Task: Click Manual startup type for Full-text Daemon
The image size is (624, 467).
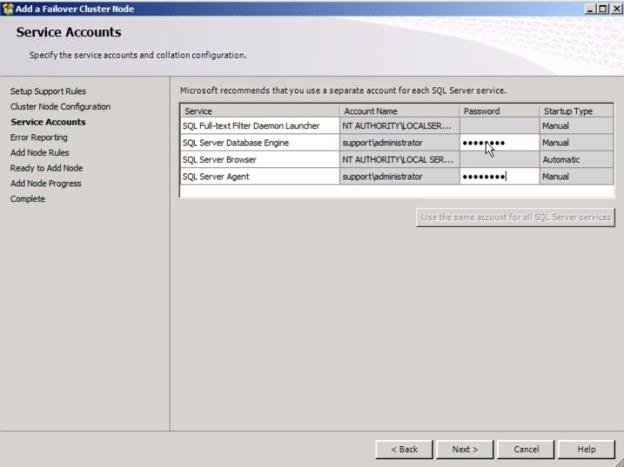Action: point(576,126)
